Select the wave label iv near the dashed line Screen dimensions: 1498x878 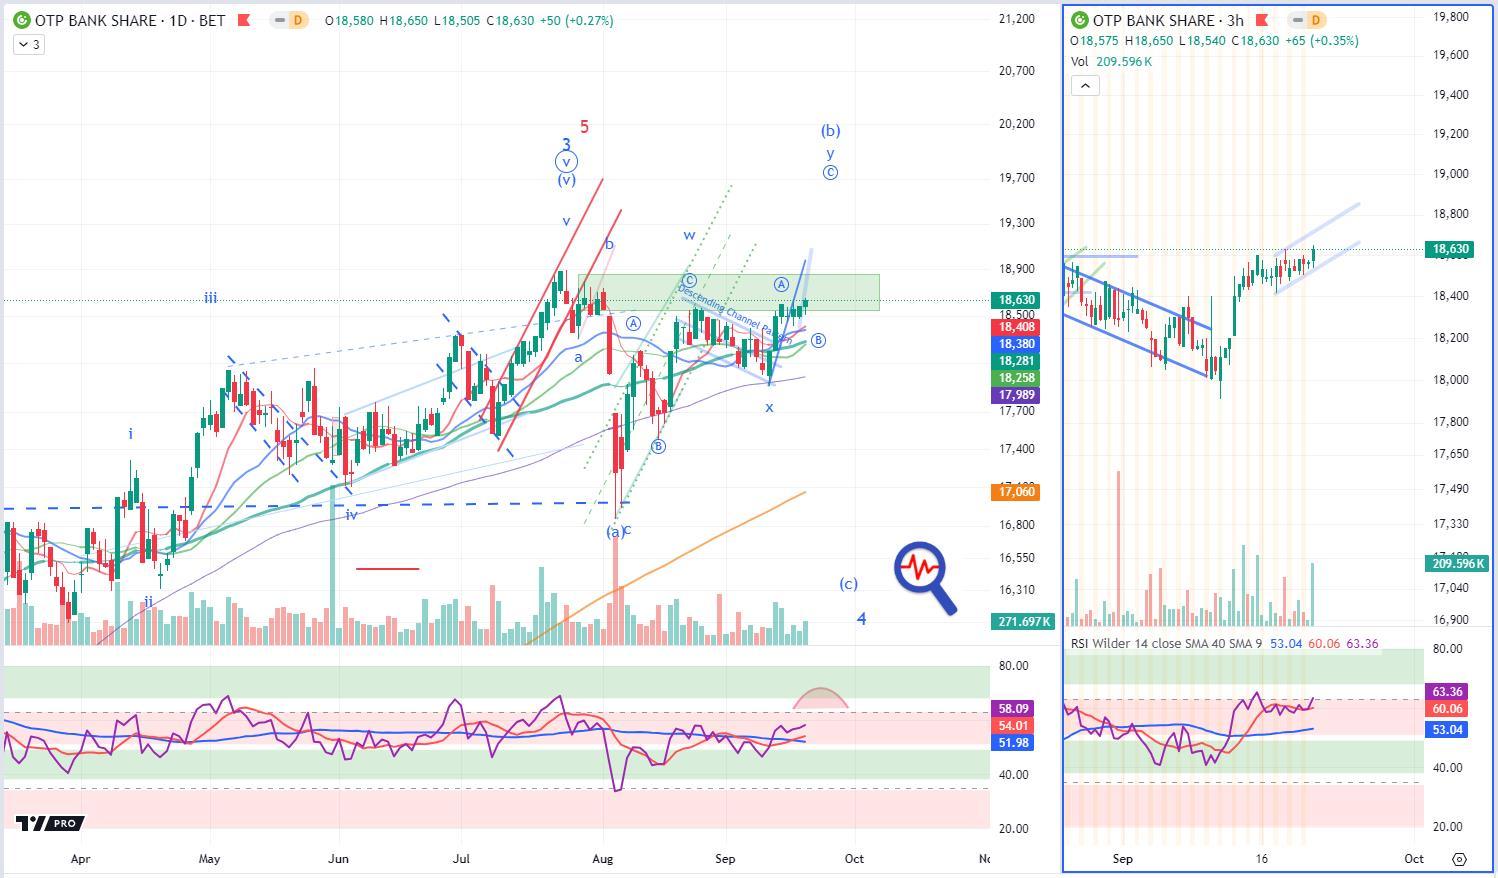(351, 514)
